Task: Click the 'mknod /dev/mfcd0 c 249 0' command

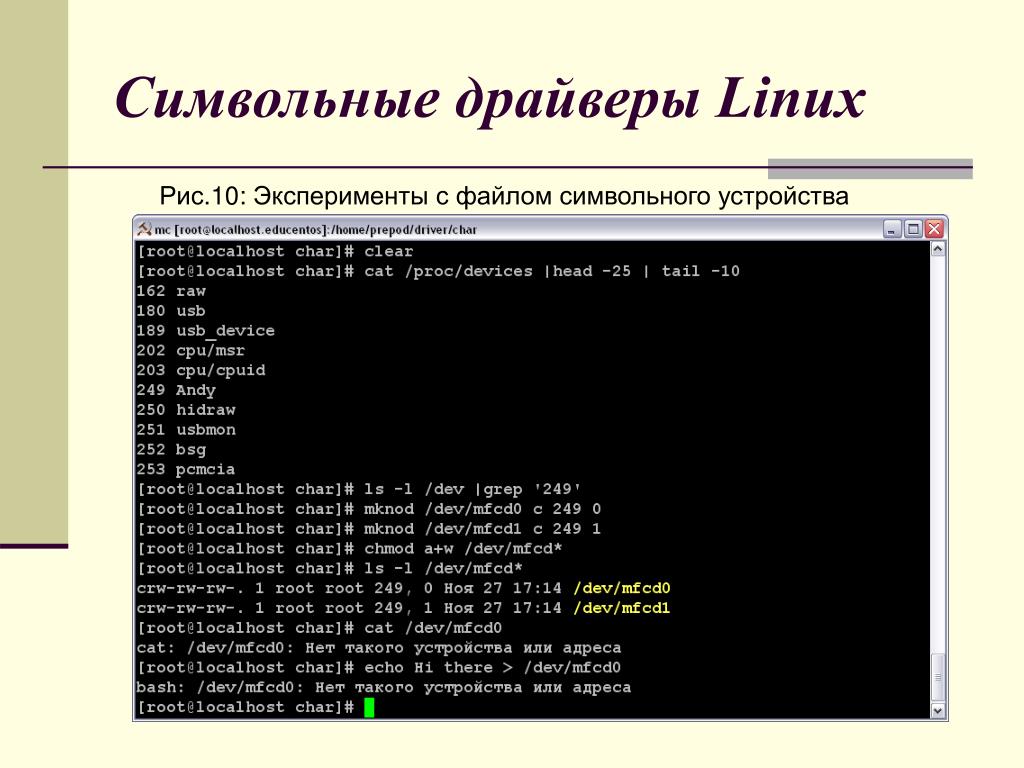Action: click(483, 509)
